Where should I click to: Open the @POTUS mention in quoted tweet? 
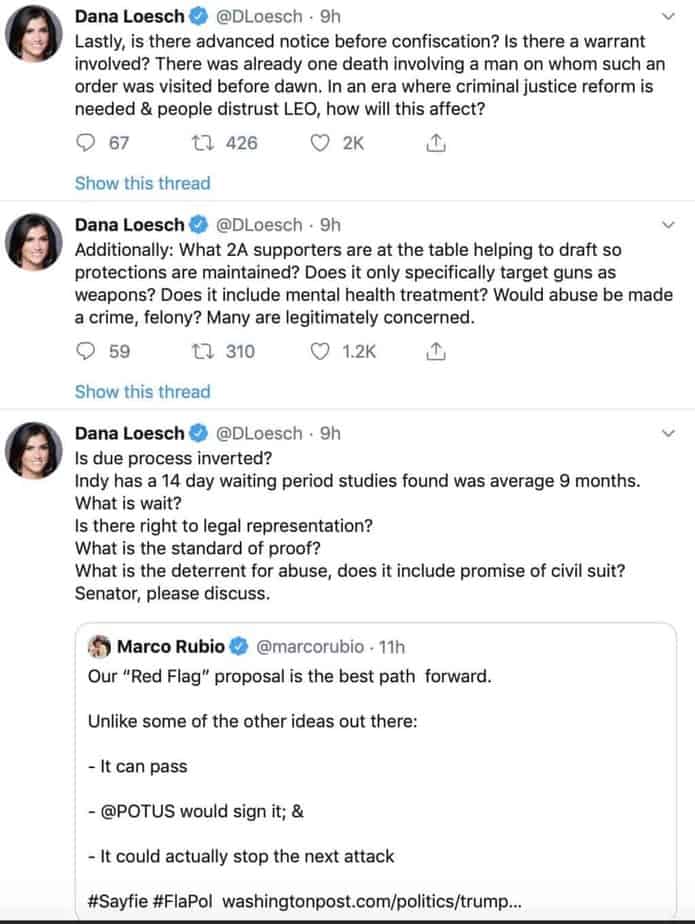click(138, 811)
